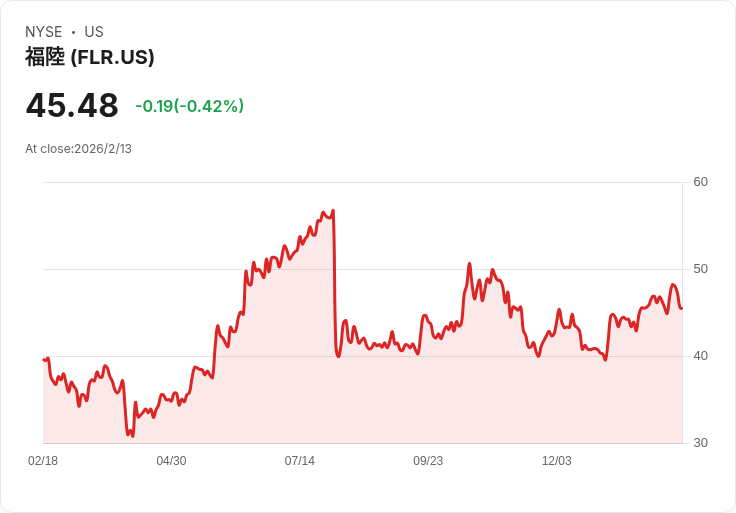Click the rightmost end of the price line
Screen dimensions: 736x513
click(x=682, y=308)
